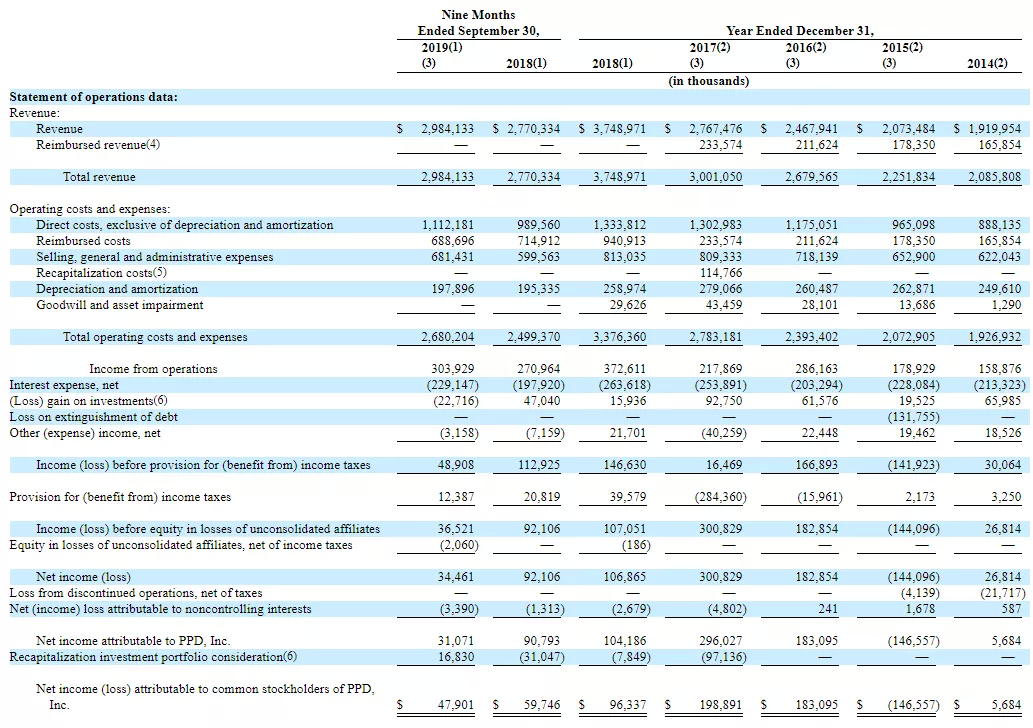The width and height of the screenshot is (1033, 728).
Task: Click the 2014(2) column header
Action: (x=987, y=63)
